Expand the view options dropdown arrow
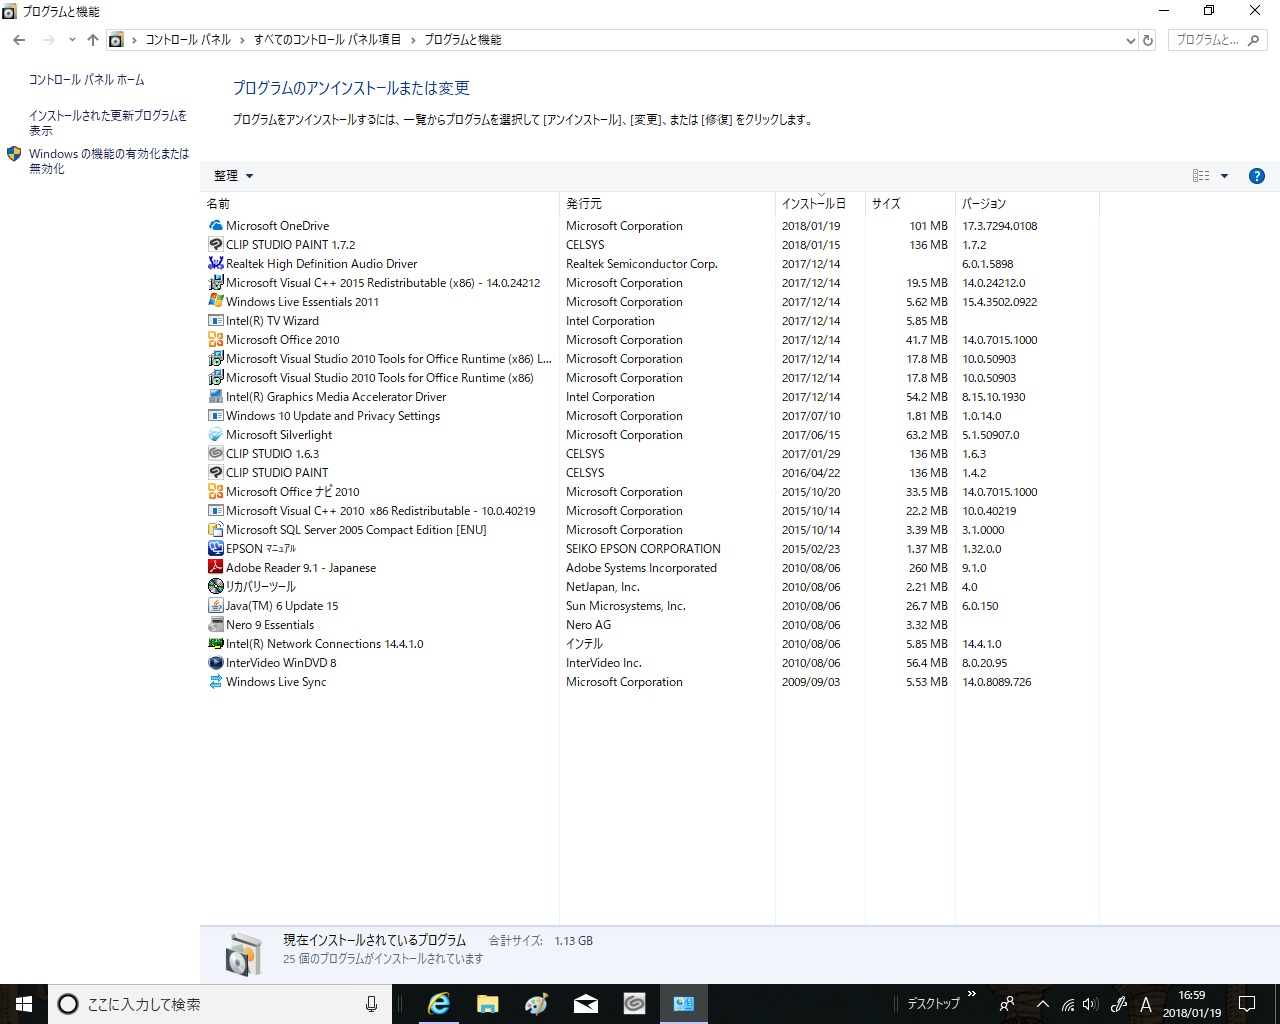The height and width of the screenshot is (1024, 1280). [x=1224, y=176]
